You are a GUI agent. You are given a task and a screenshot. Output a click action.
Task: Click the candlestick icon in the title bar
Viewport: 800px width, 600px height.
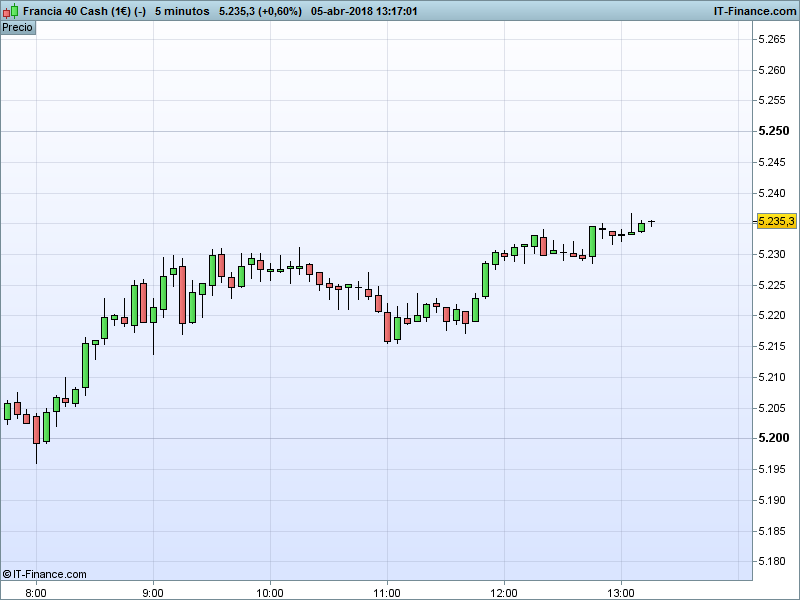coord(10,11)
